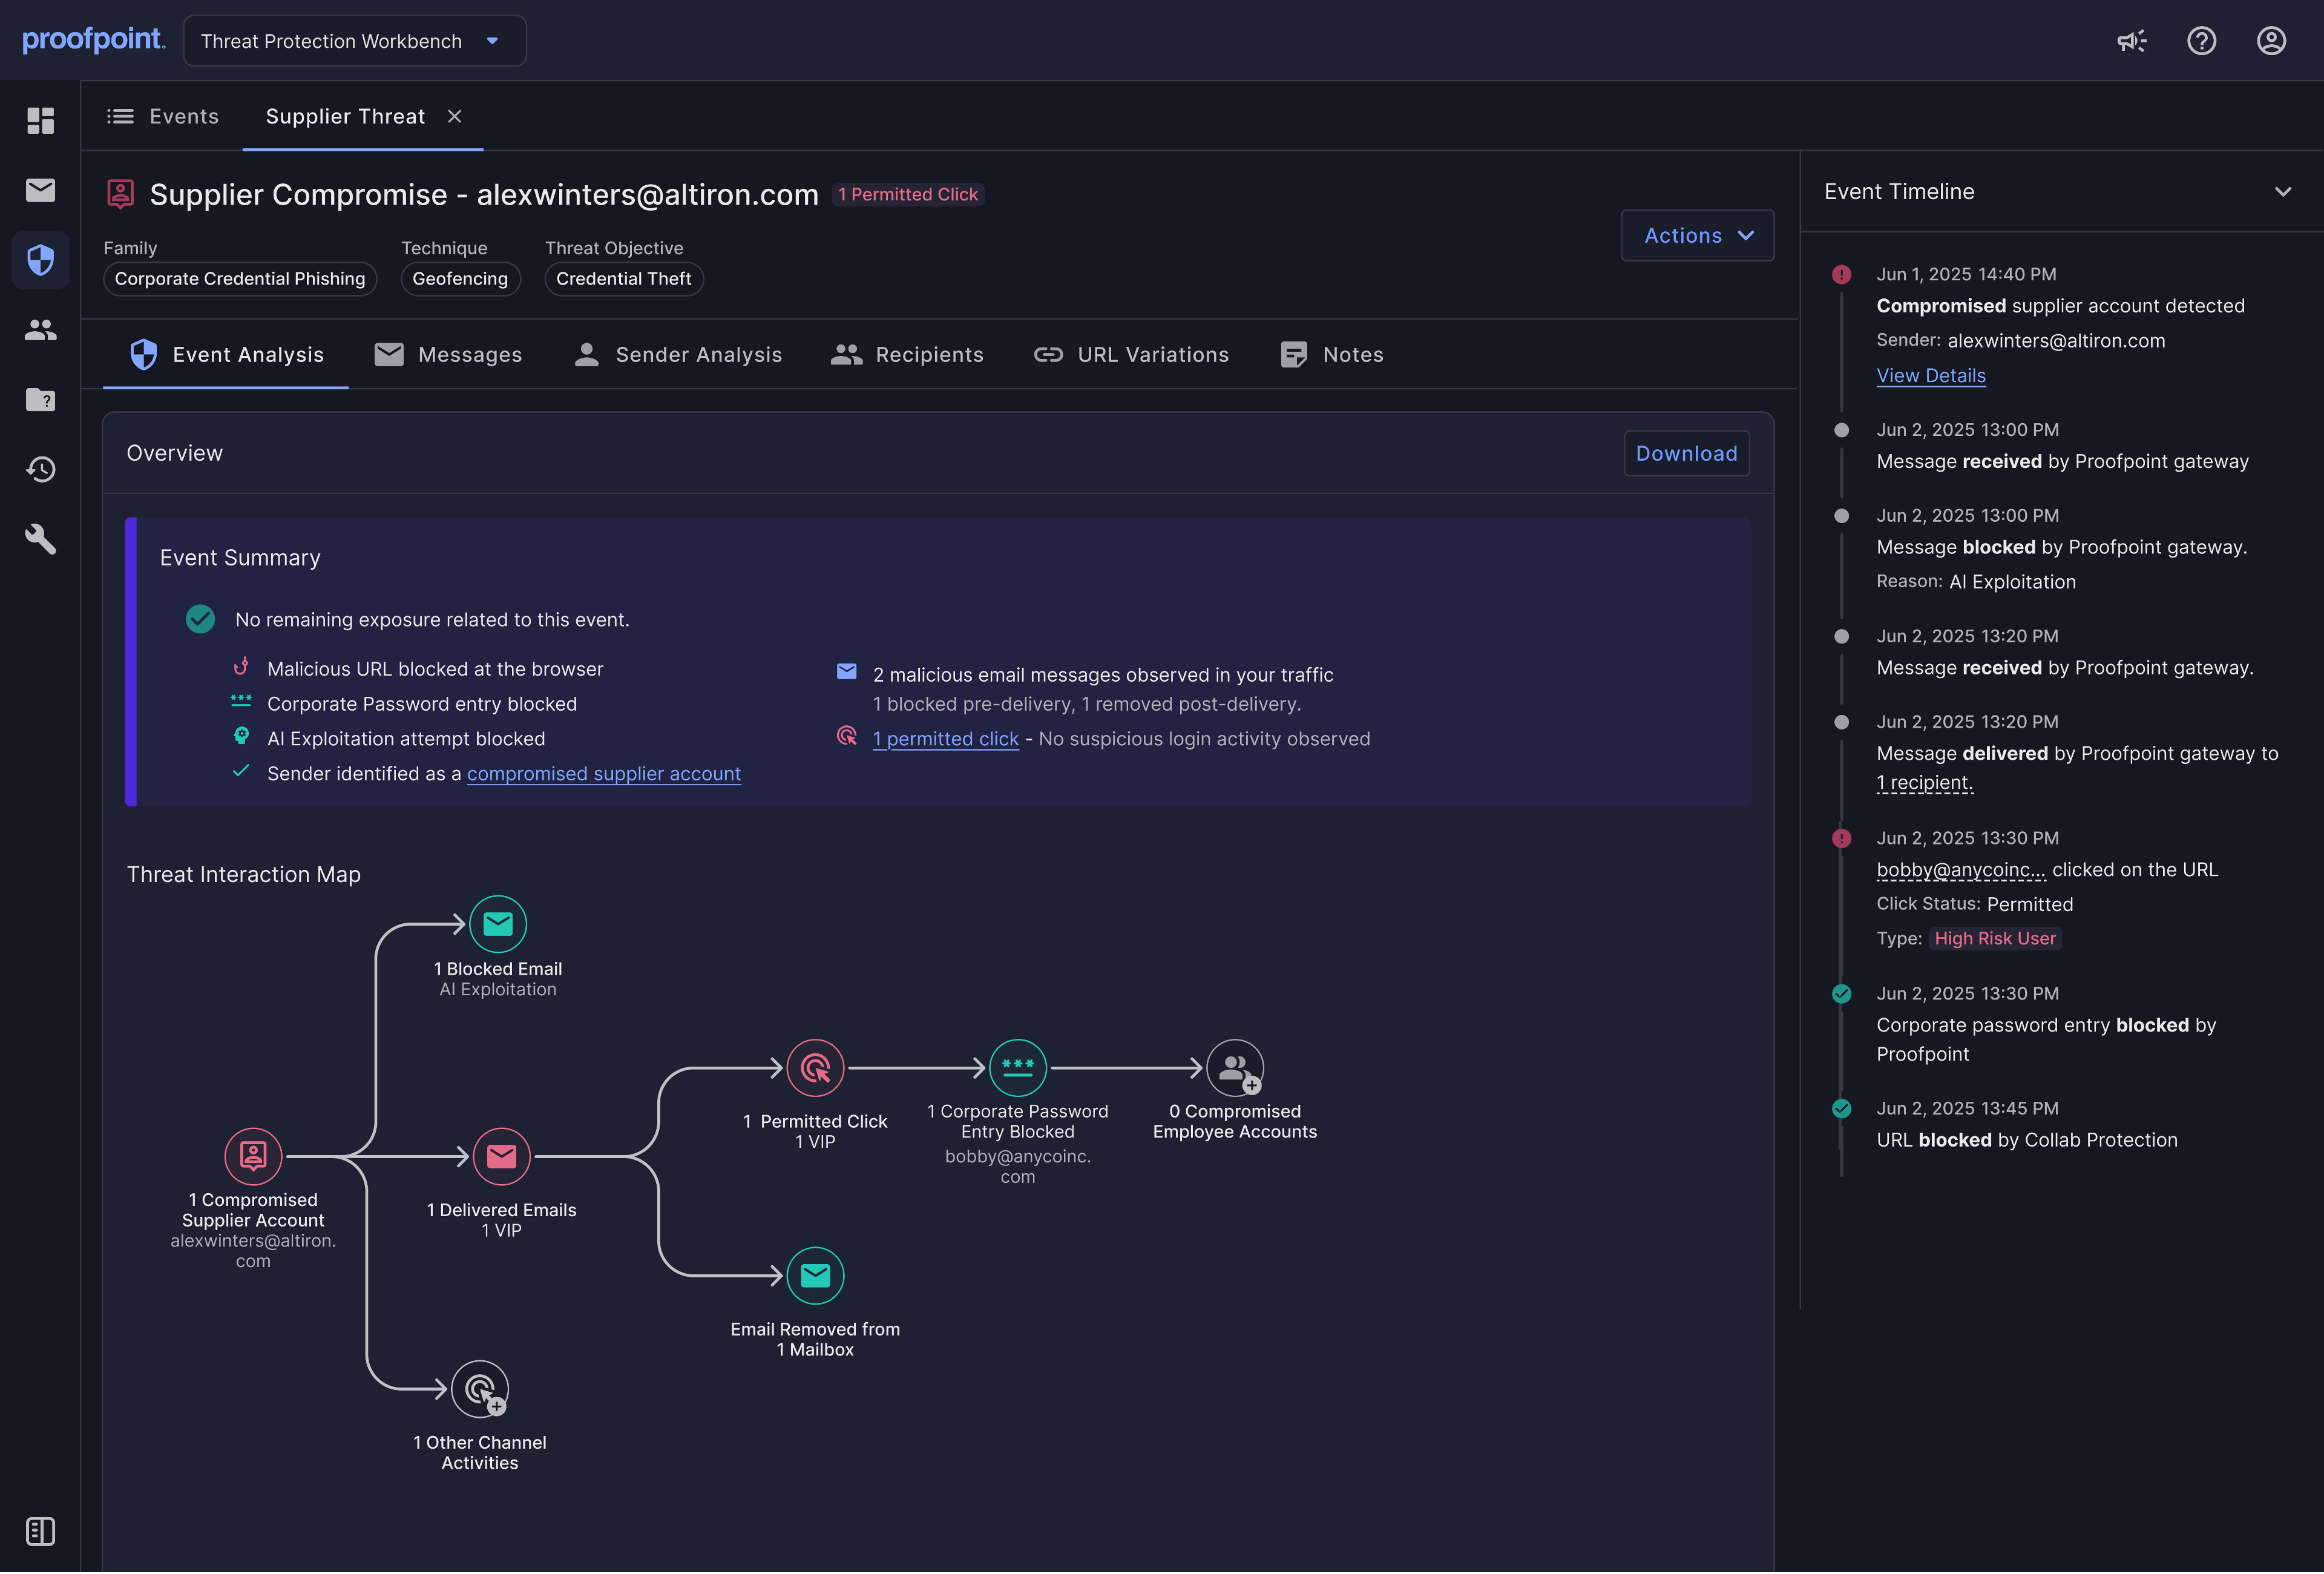This screenshot has height=1574, width=2324.
Task: Open the People section in the left sidebar
Action: point(40,330)
